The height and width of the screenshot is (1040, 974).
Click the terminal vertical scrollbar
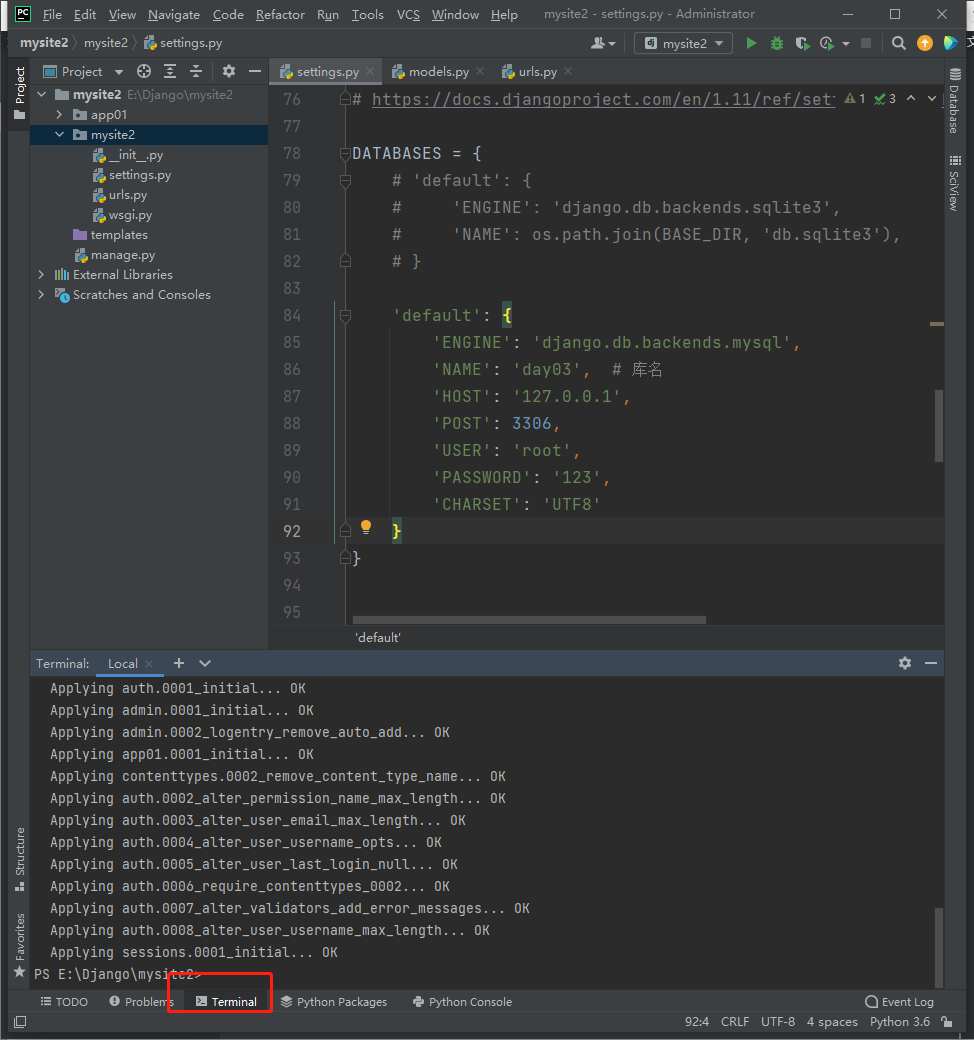[x=939, y=946]
